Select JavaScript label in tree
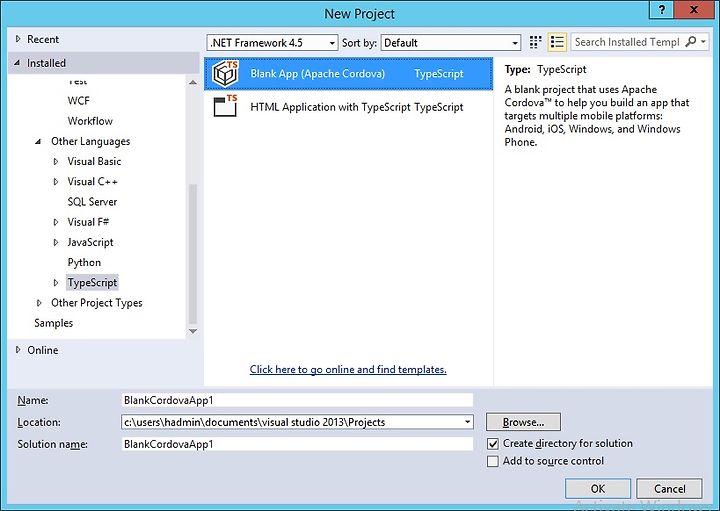 pos(90,242)
